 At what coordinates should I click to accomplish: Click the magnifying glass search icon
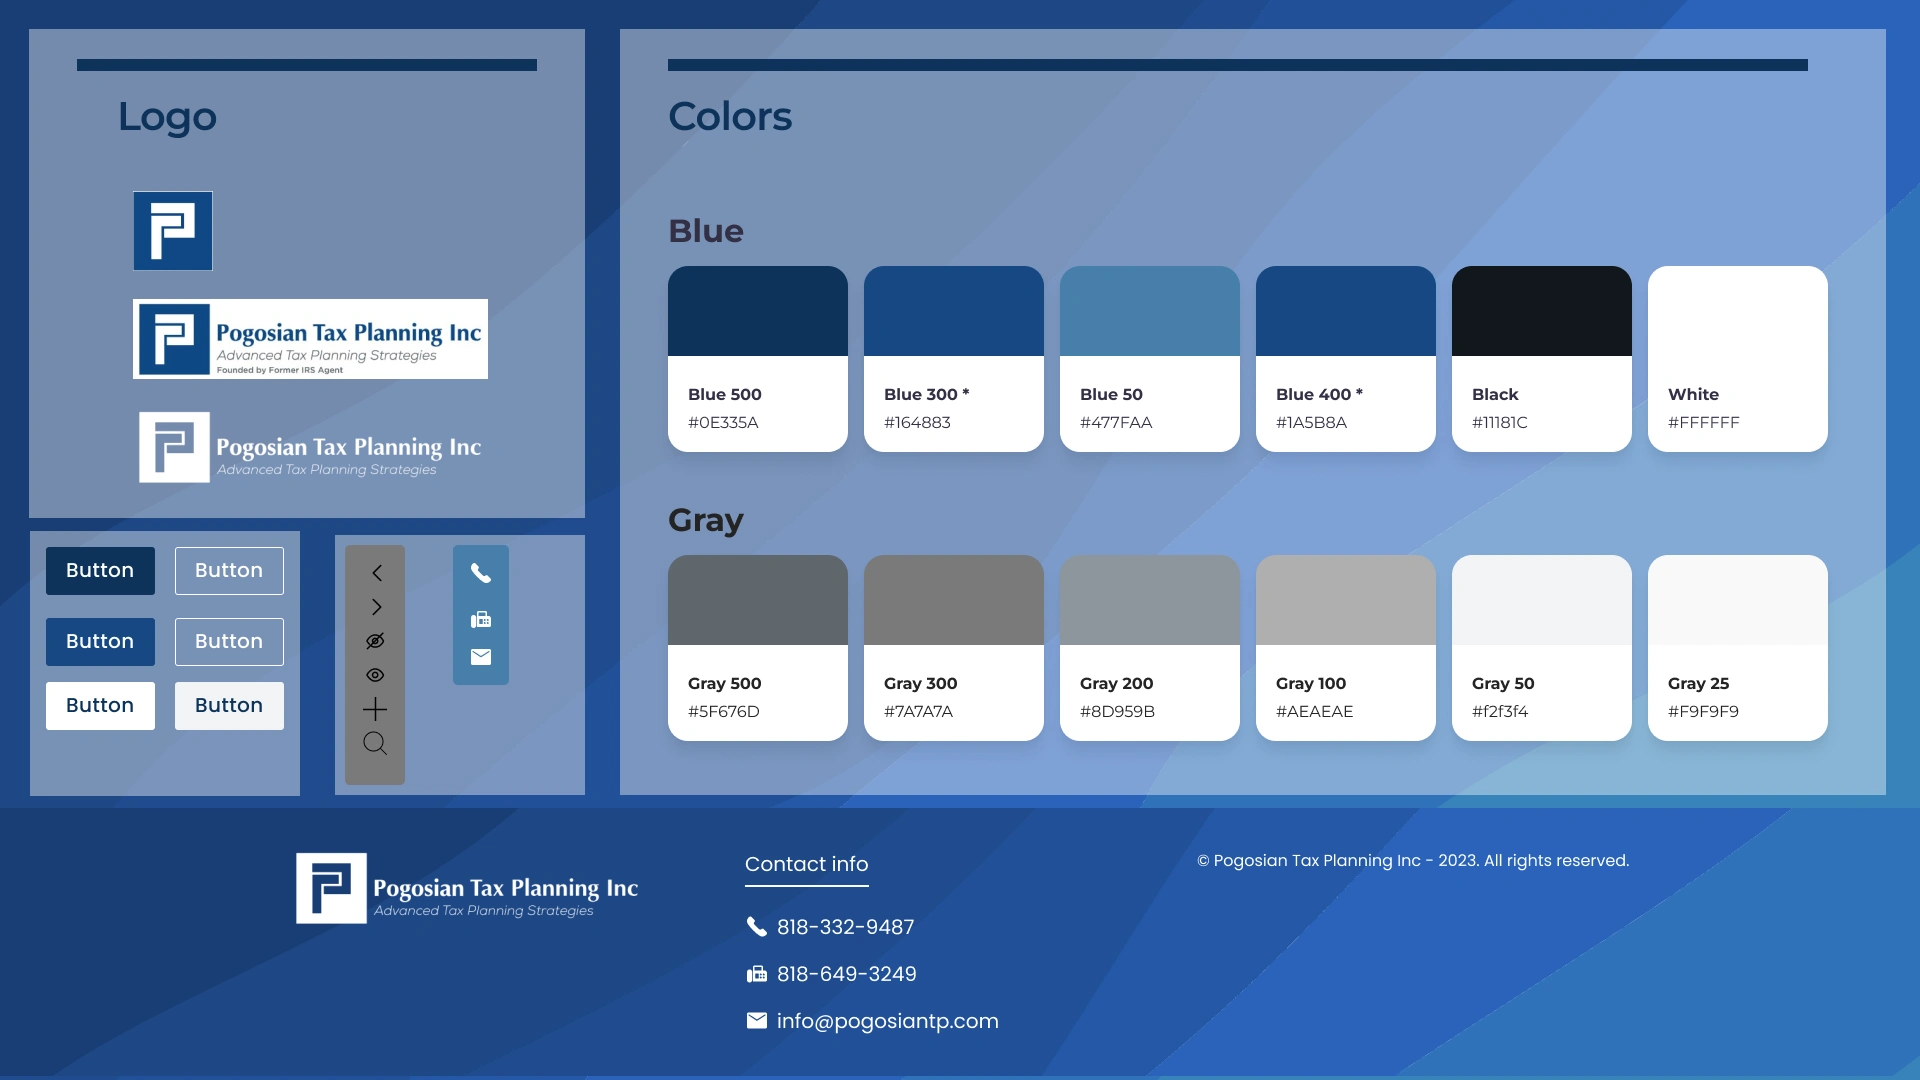point(375,743)
